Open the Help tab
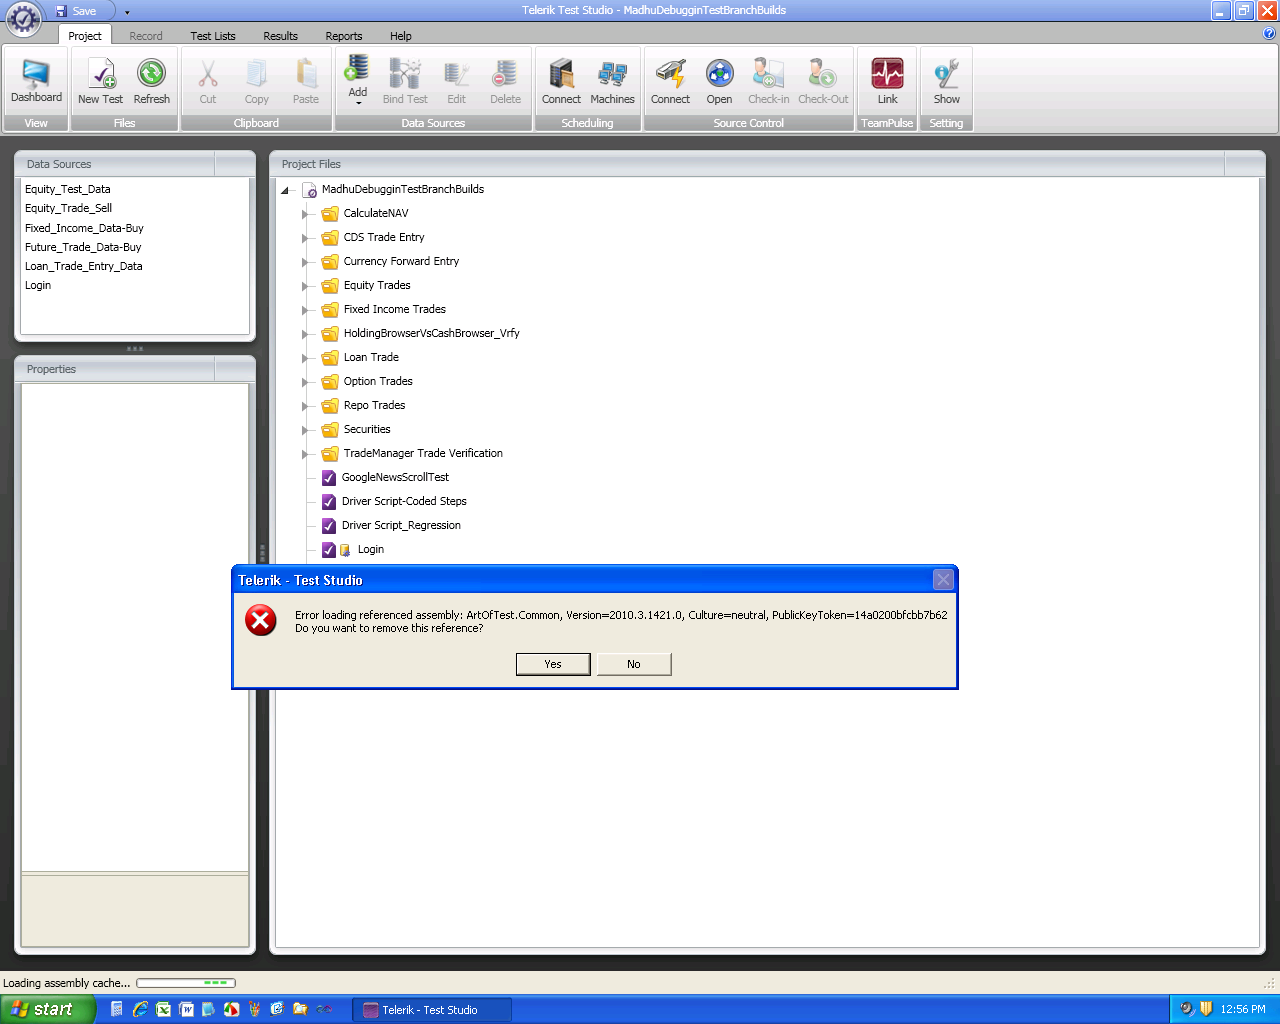This screenshot has height=1024, width=1280. (x=401, y=36)
